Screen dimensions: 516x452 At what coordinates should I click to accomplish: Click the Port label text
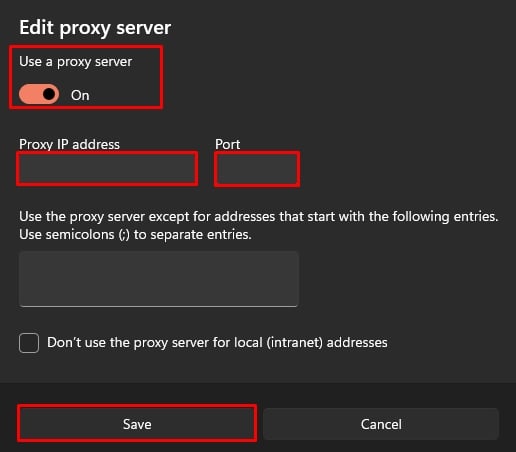click(227, 144)
